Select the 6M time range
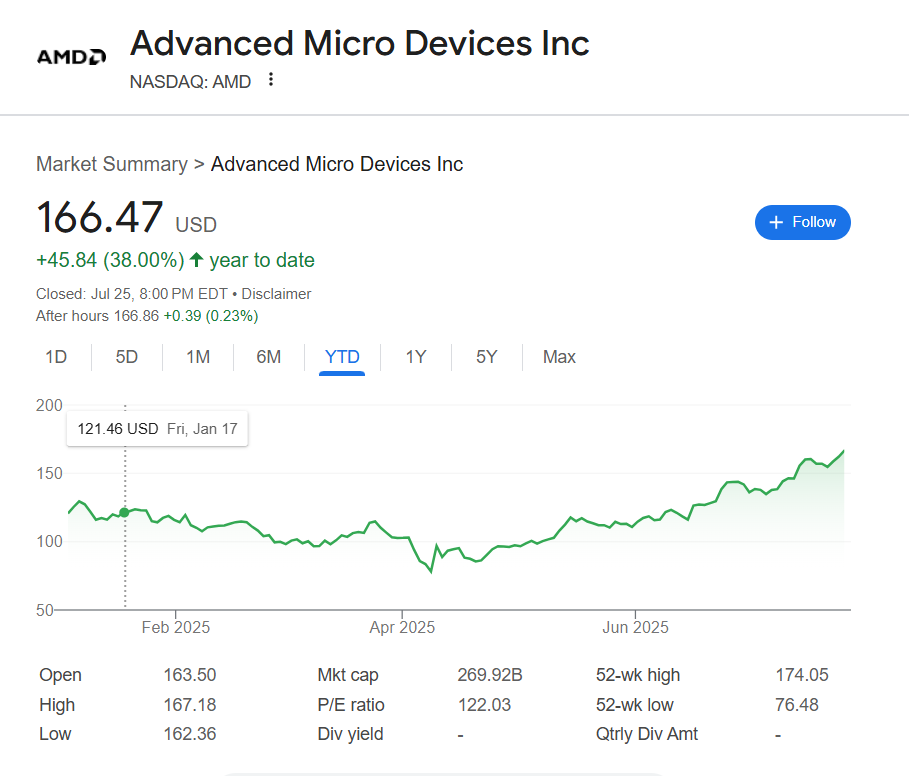This screenshot has height=776, width=909. click(268, 357)
